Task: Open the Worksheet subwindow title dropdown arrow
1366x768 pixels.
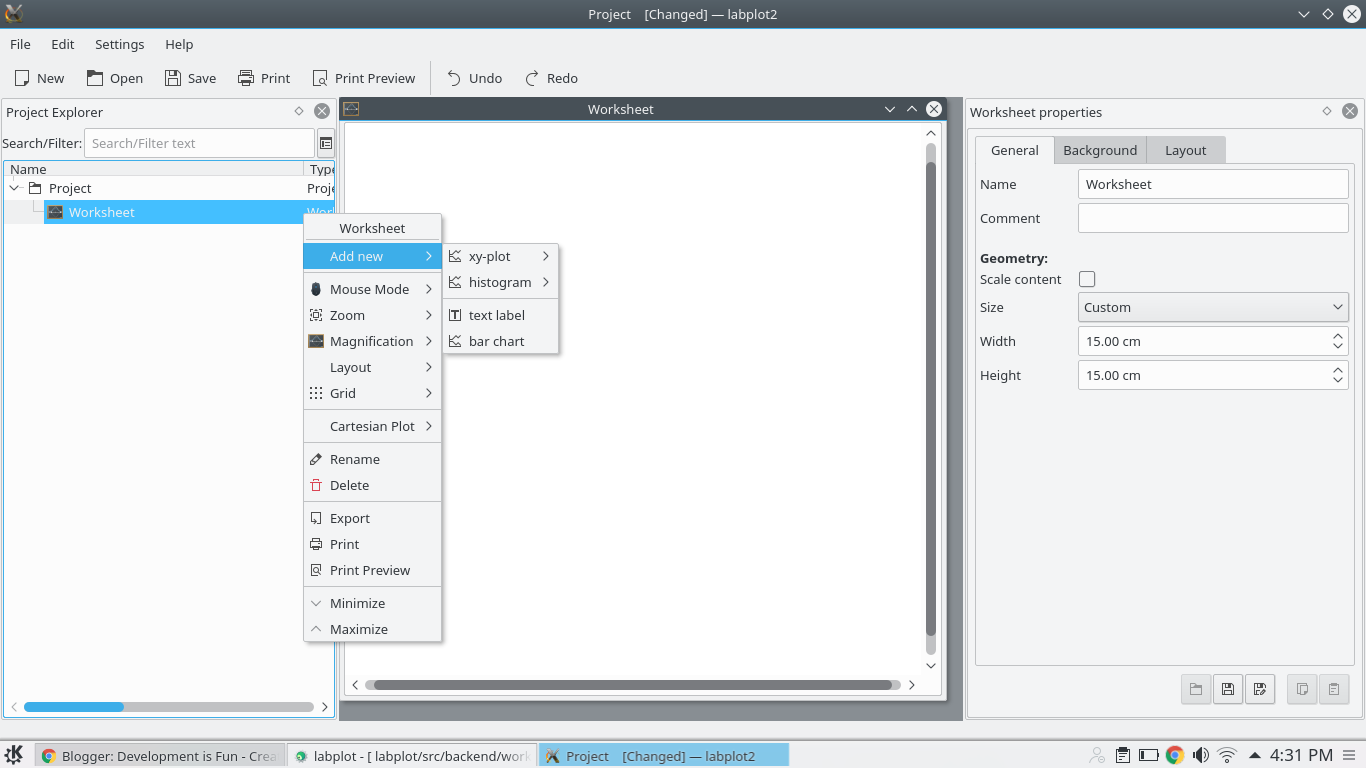Action: pos(890,109)
